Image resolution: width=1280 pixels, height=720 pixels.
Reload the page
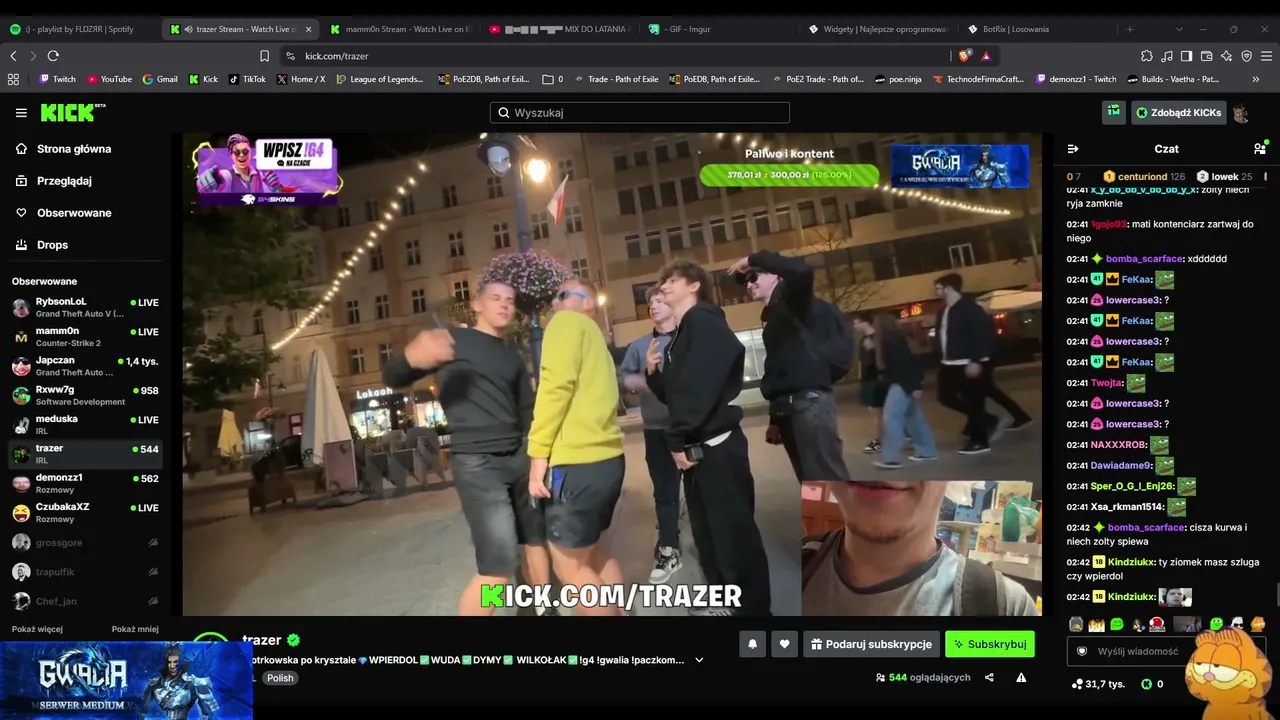[53, 56]
